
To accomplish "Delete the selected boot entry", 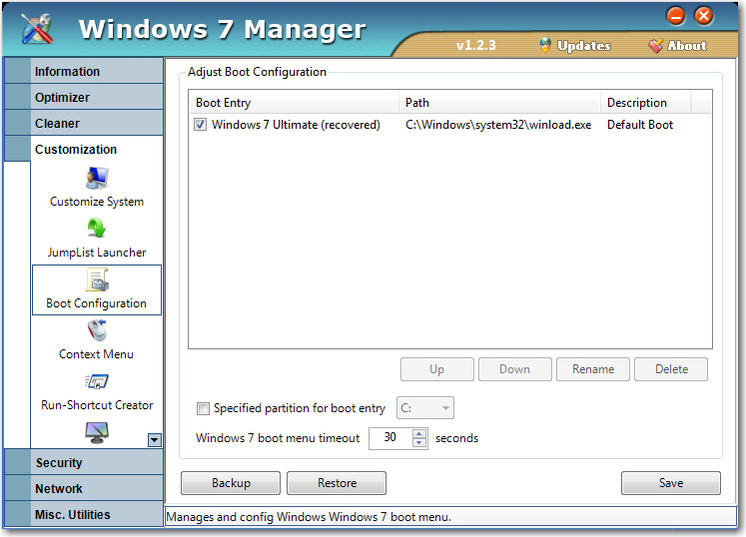I will [671, 369].
